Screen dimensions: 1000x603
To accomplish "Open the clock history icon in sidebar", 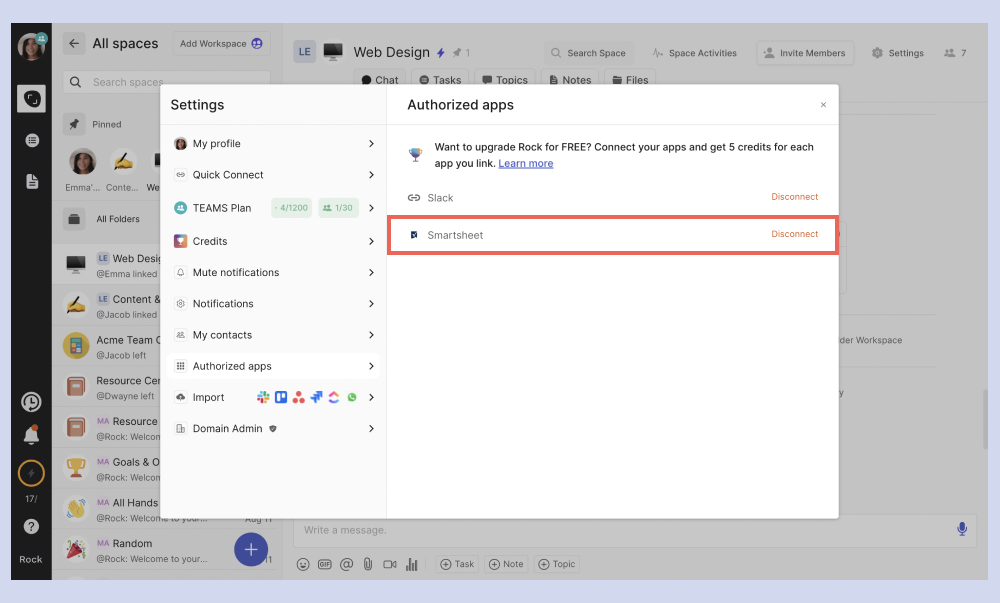I will click(31, 402).
